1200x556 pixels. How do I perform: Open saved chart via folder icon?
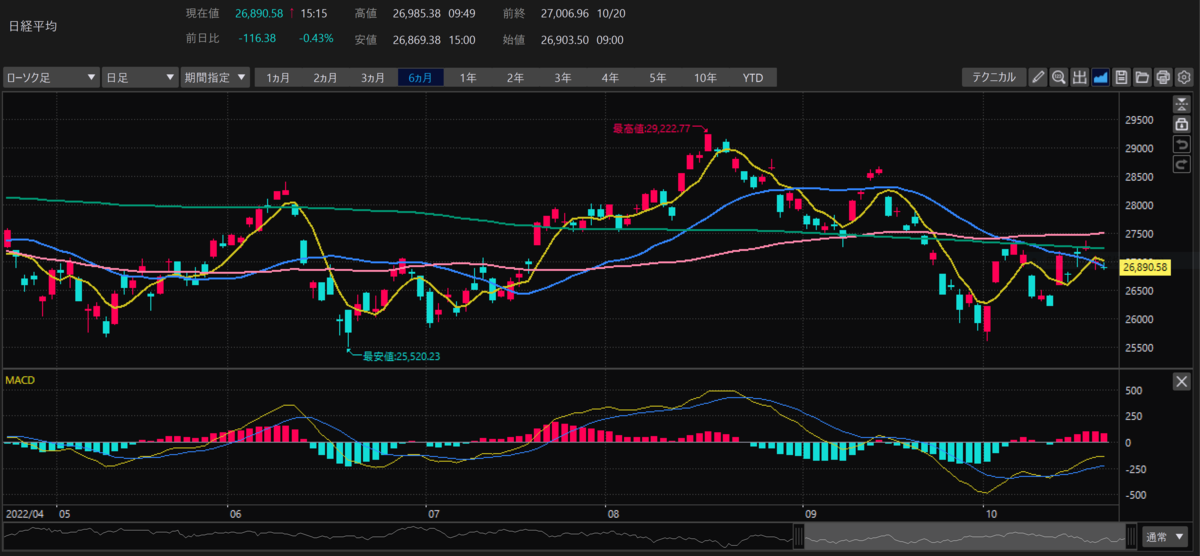(1142, 77)
